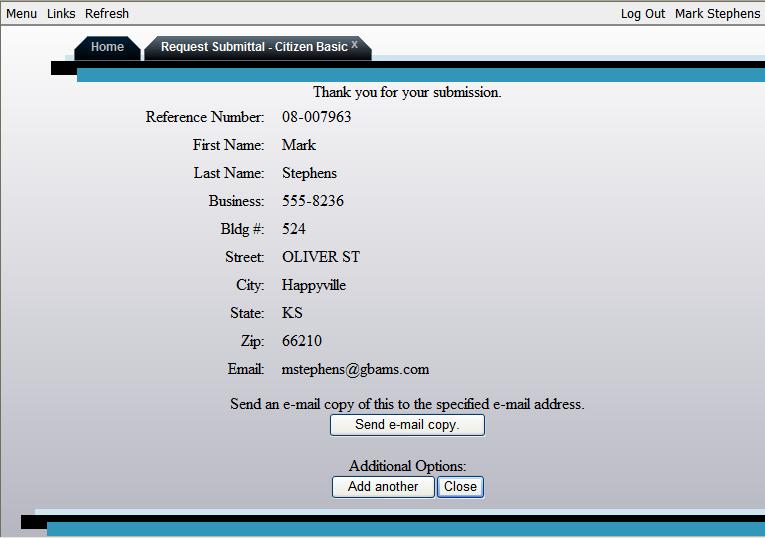
Task: Click the City label
Action: (x=250, y=285)
